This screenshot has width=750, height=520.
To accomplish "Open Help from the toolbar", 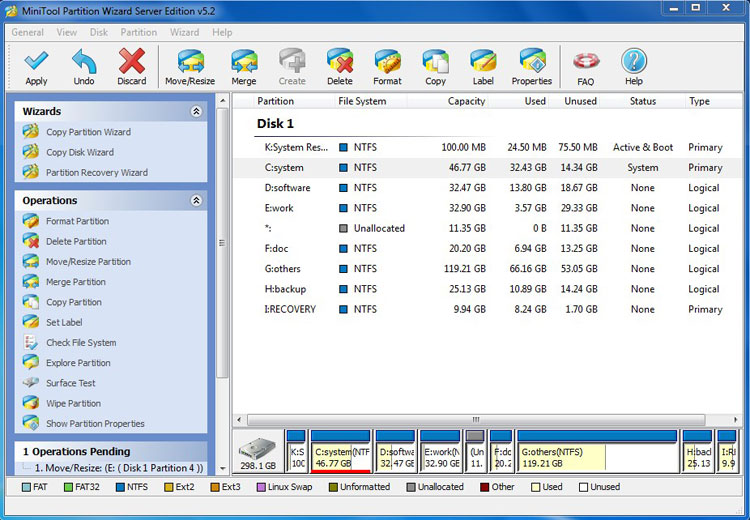I will coord(634,67).
